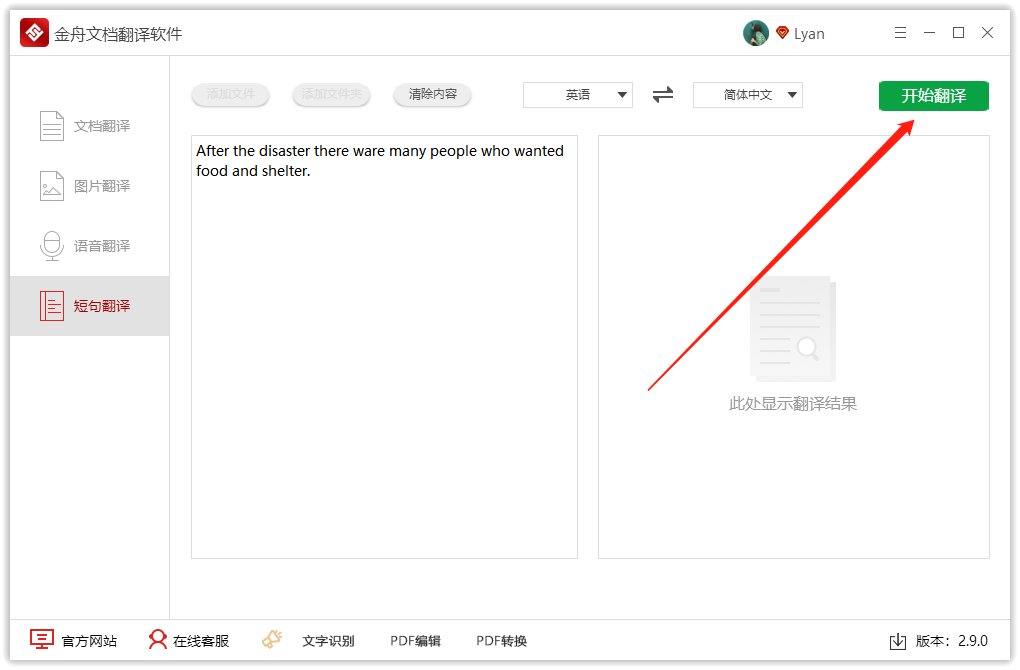
Task: Open the PDF转换 tool link
Action: 501,641
